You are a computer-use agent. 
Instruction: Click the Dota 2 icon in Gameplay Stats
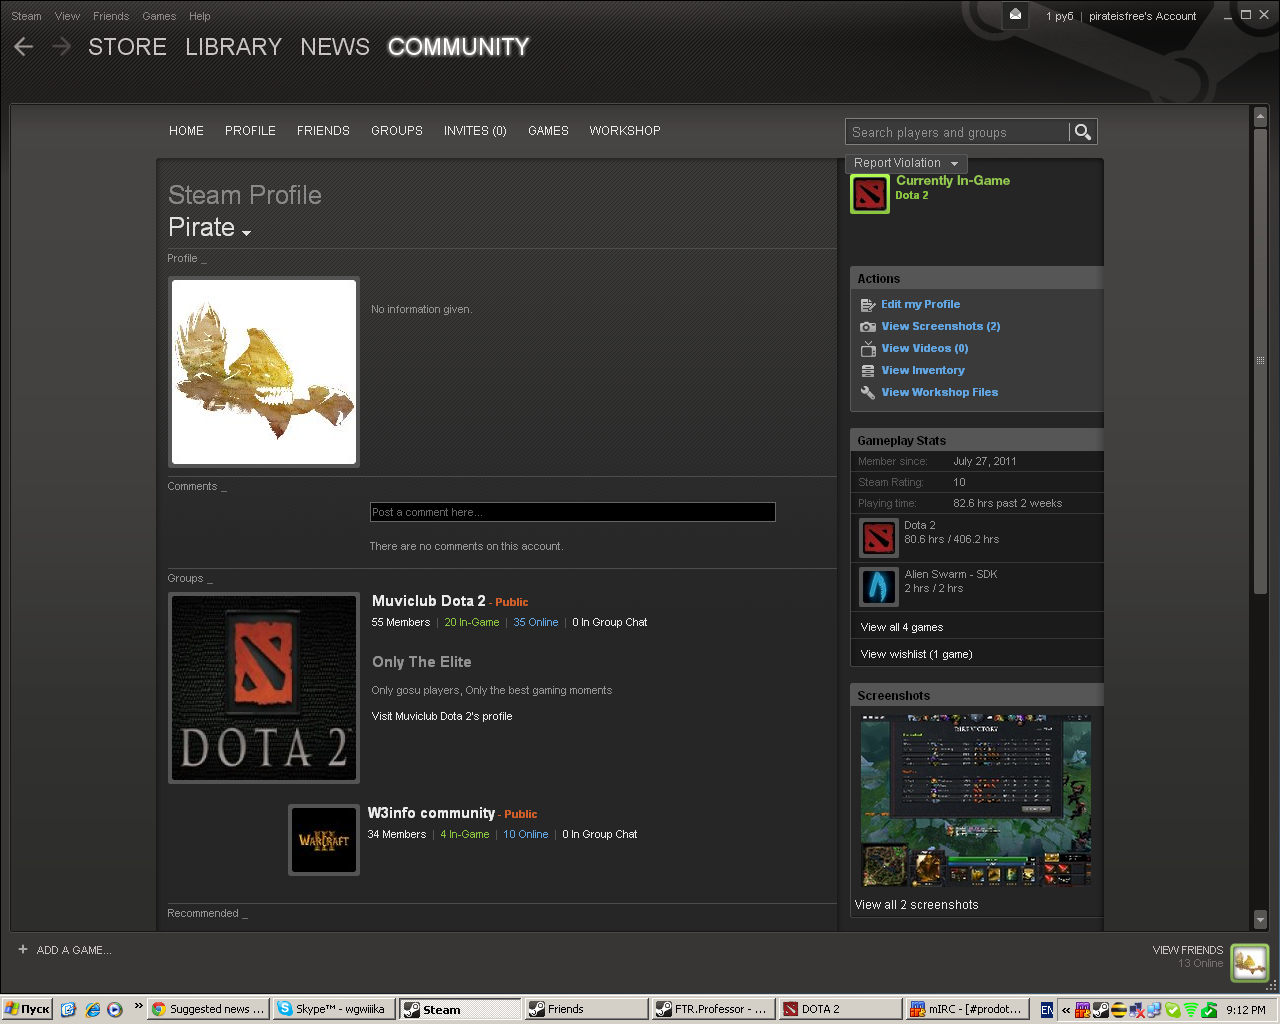click(x=879, y=538)
